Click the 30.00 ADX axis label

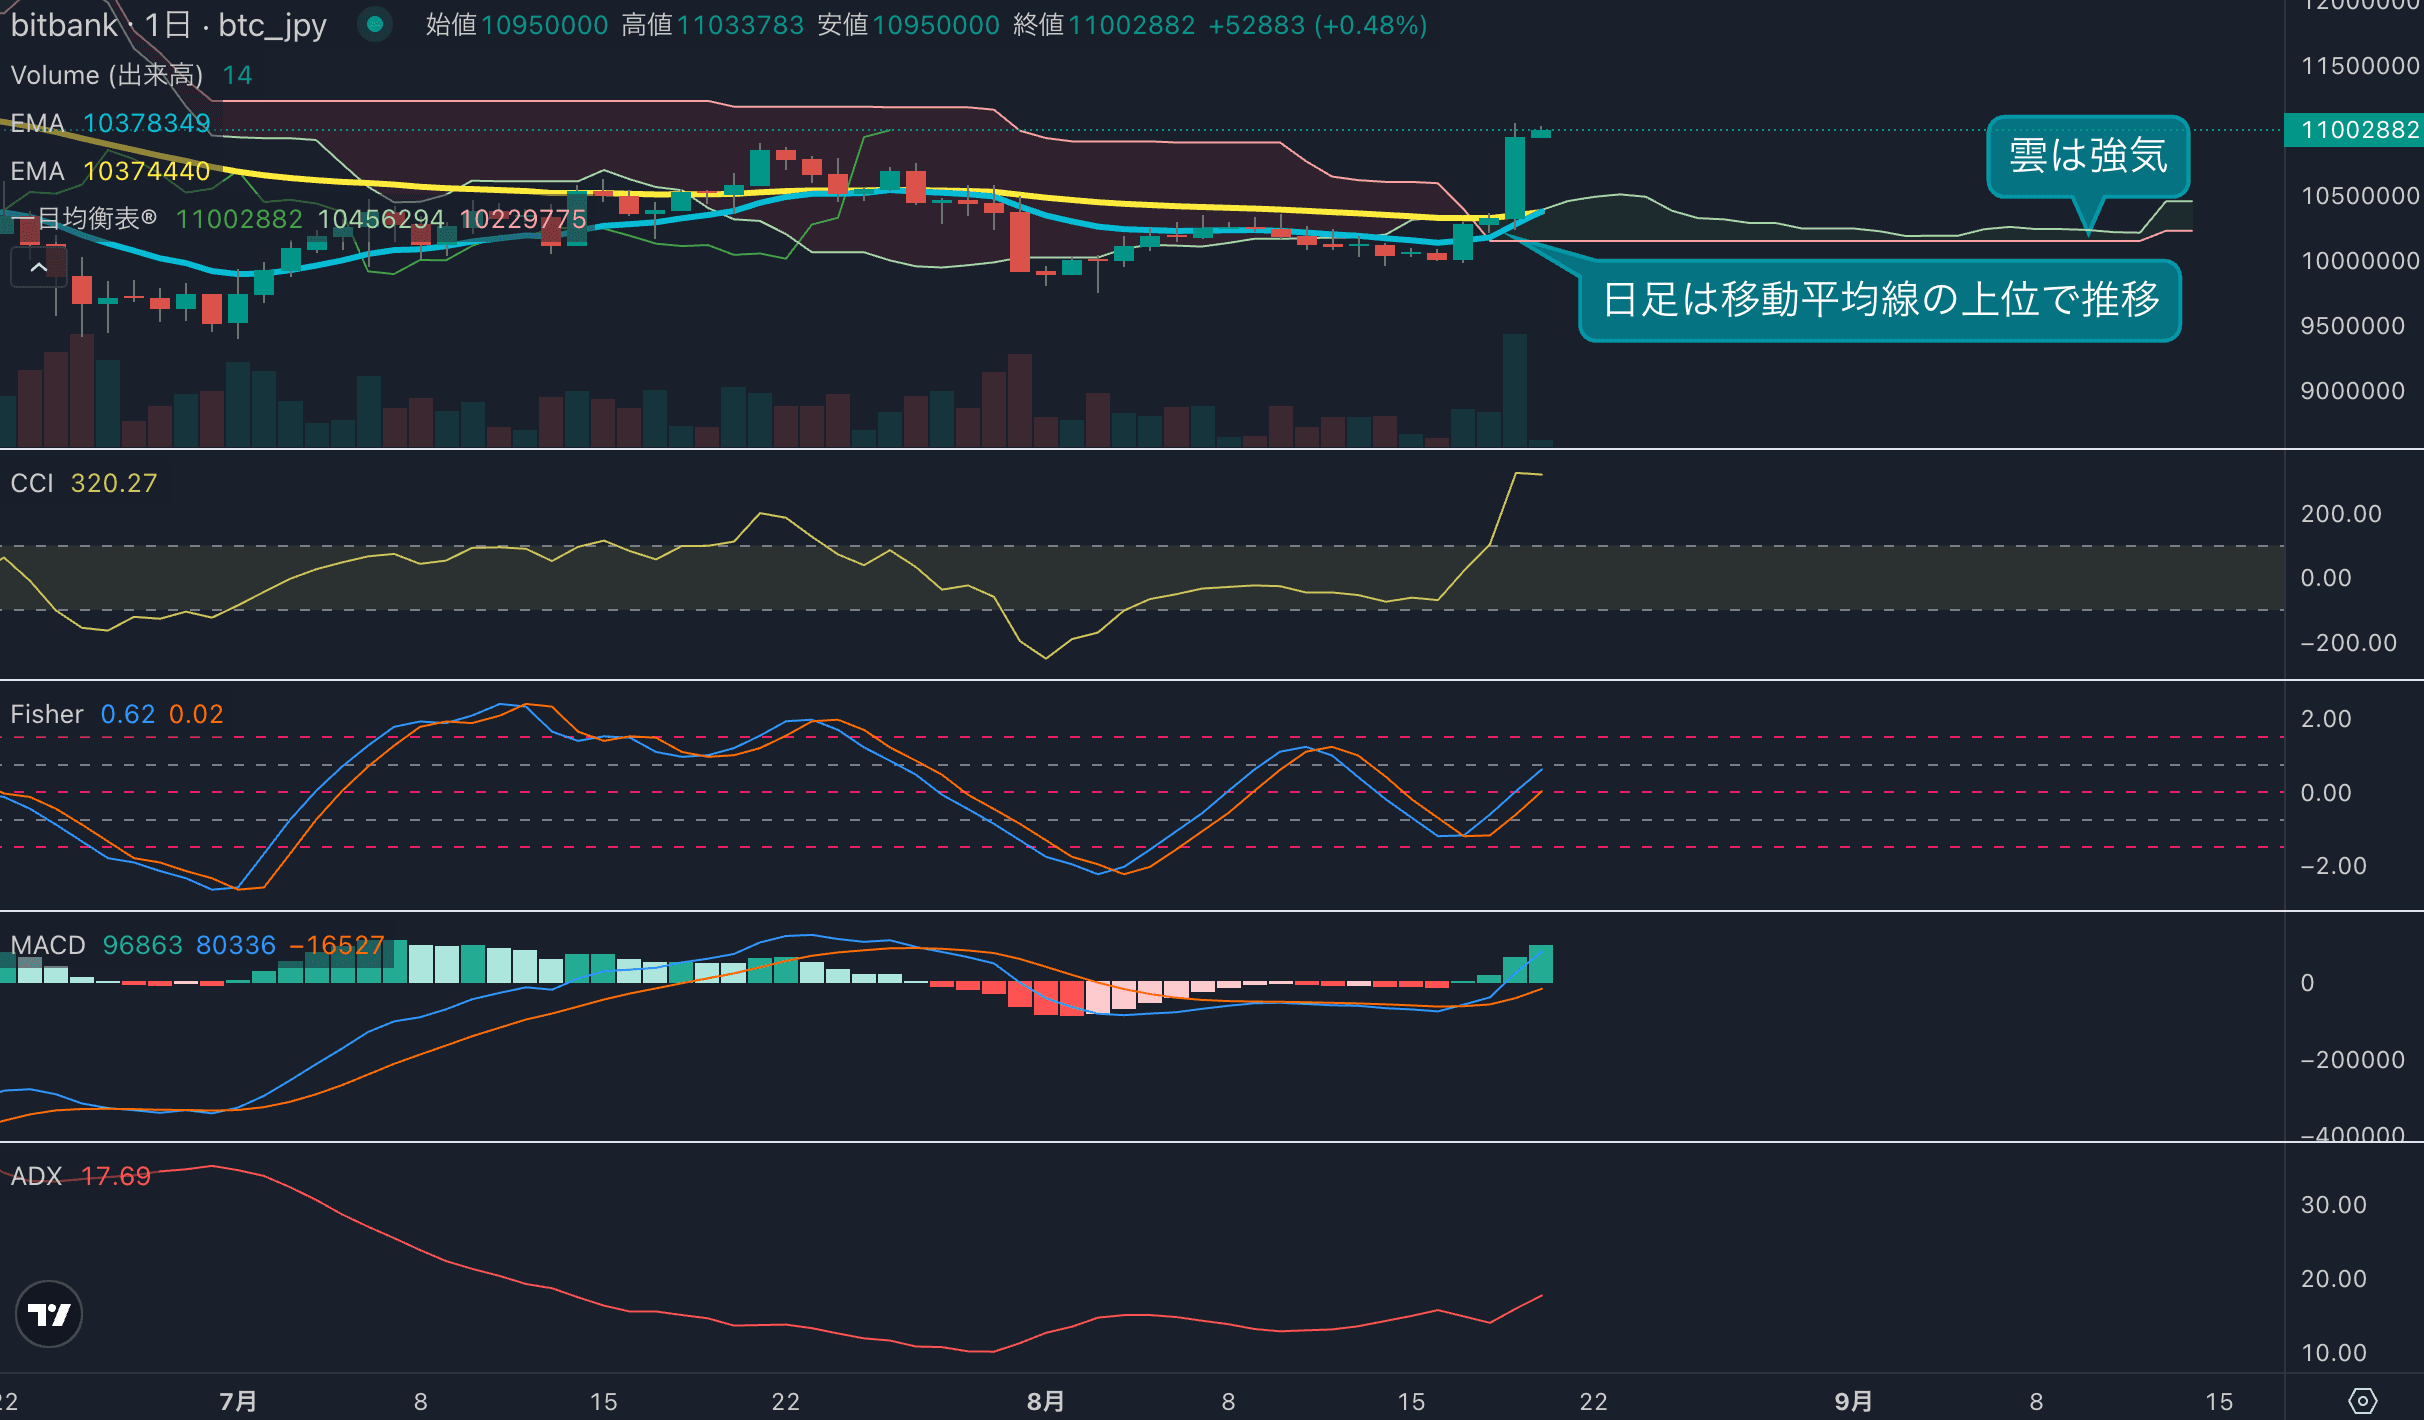2334,1205
